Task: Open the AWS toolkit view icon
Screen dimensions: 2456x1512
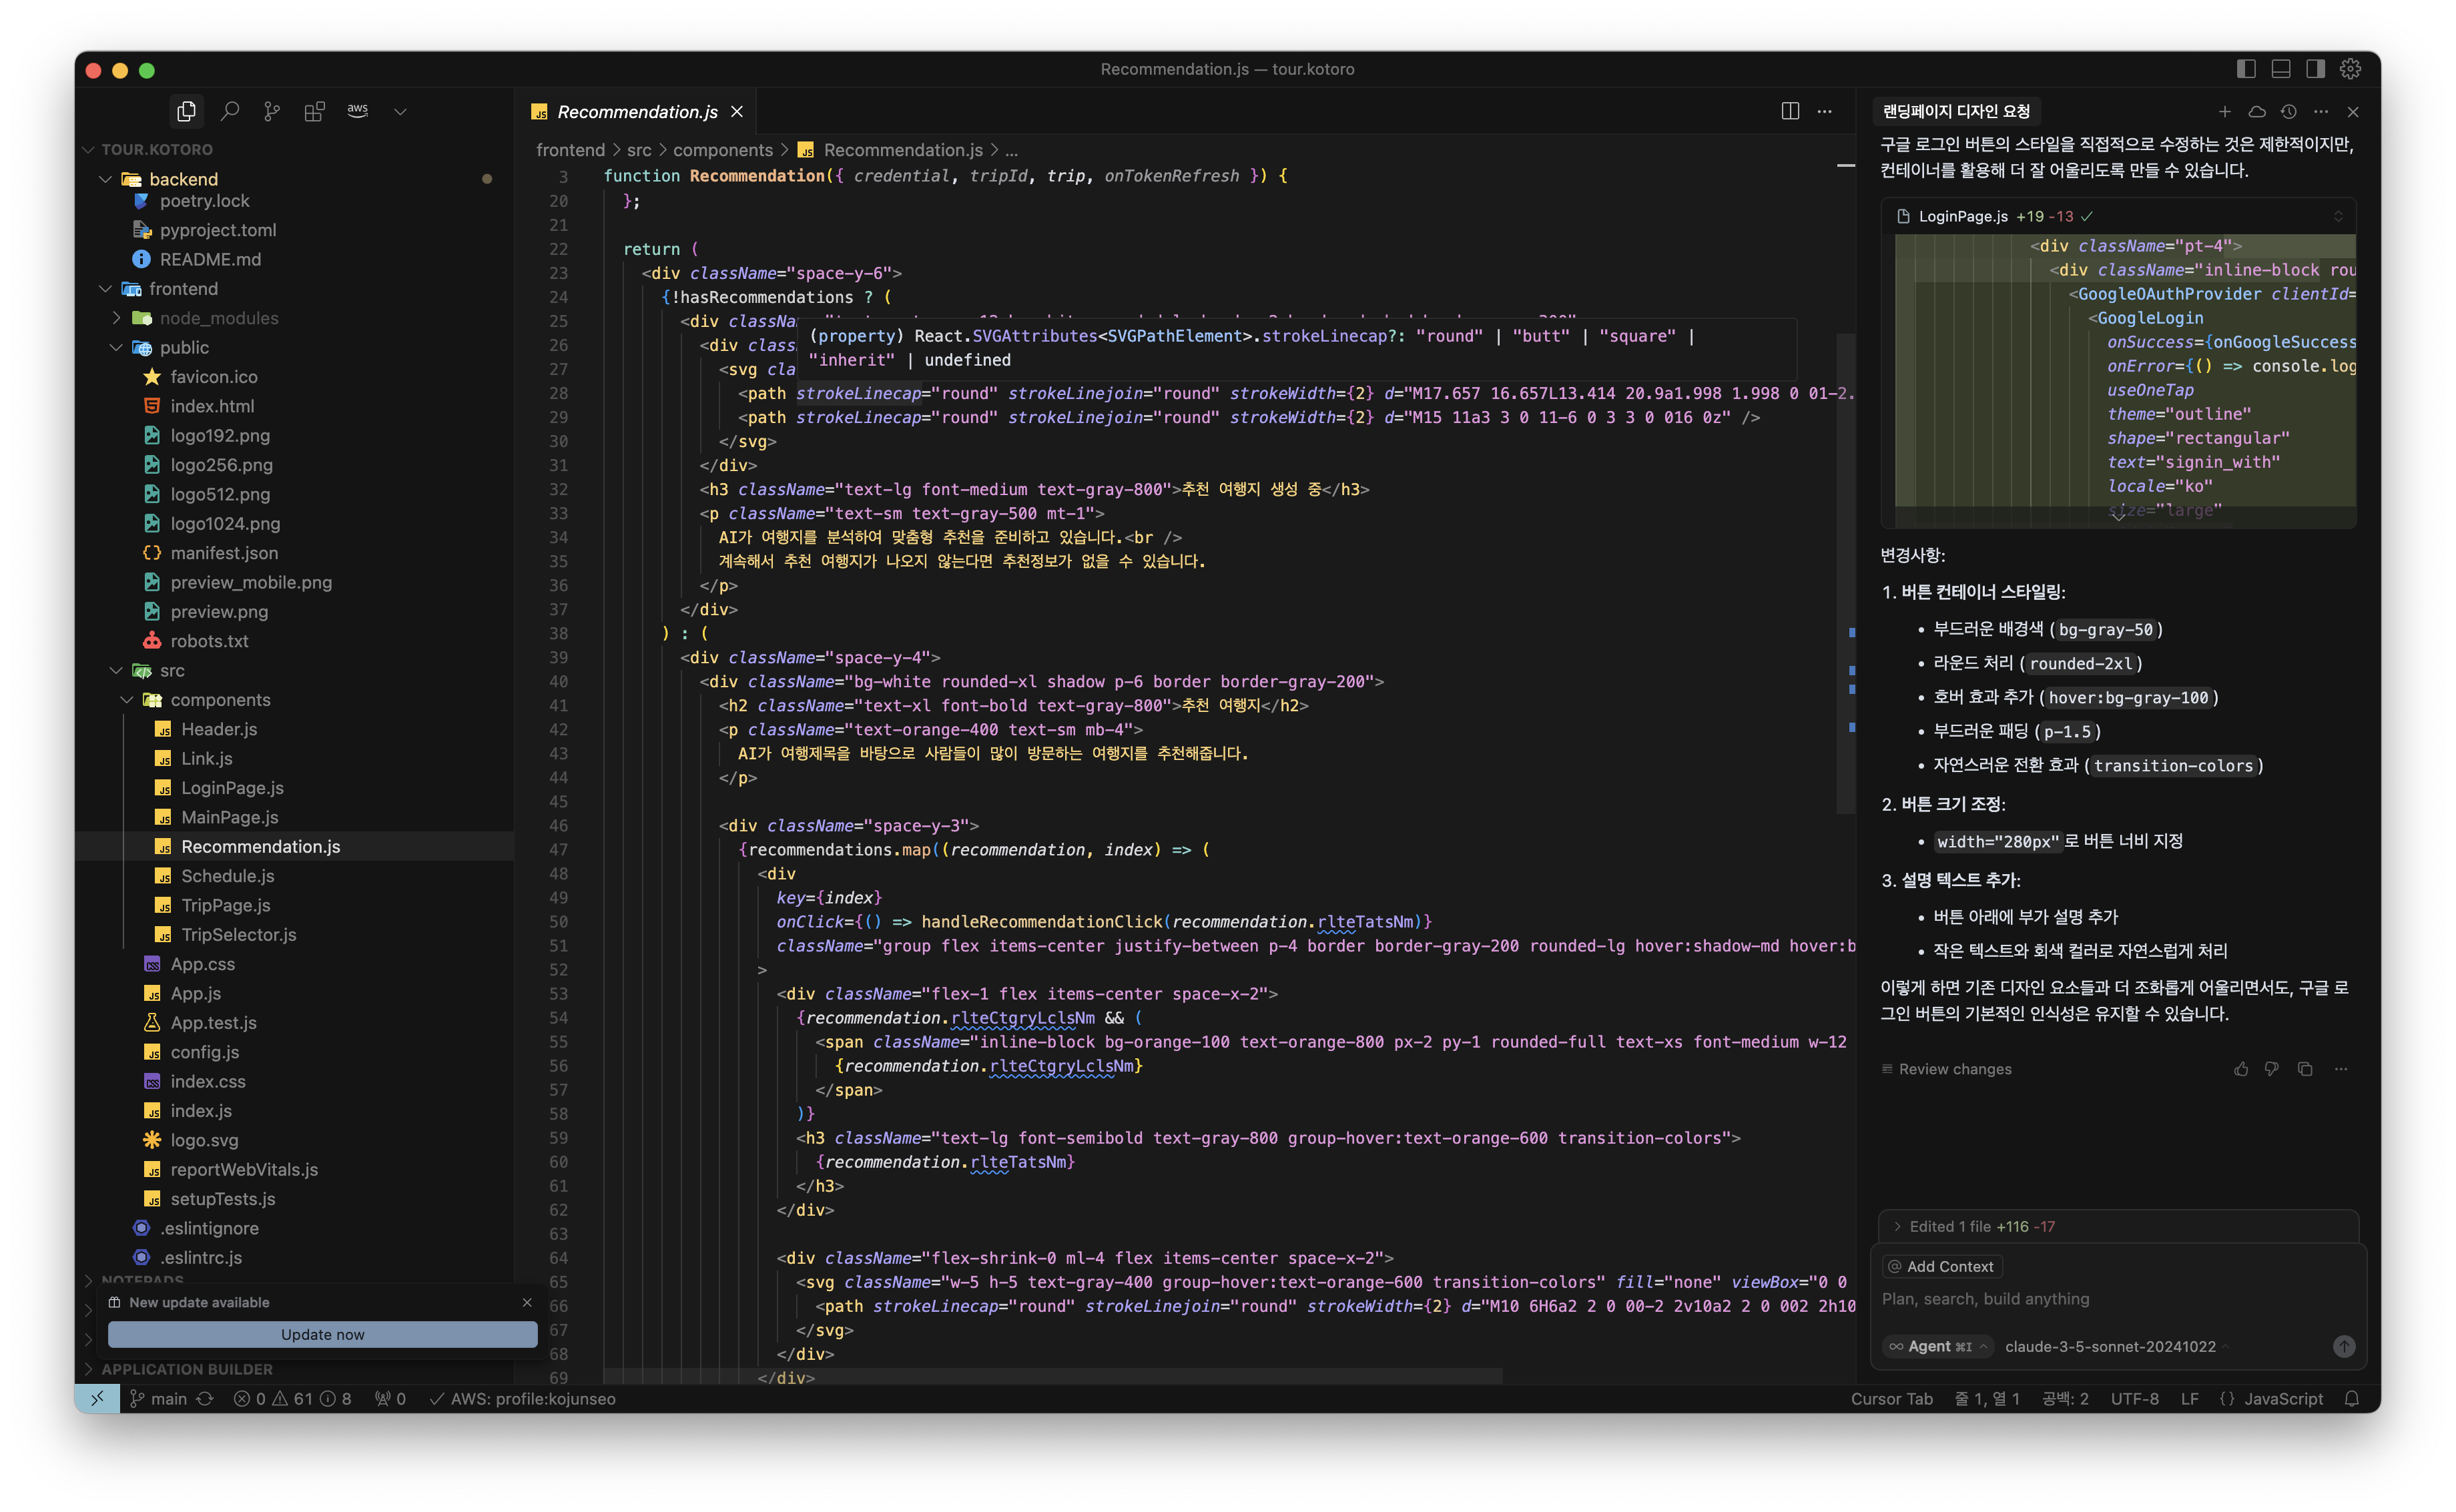Action: [357, 111]
